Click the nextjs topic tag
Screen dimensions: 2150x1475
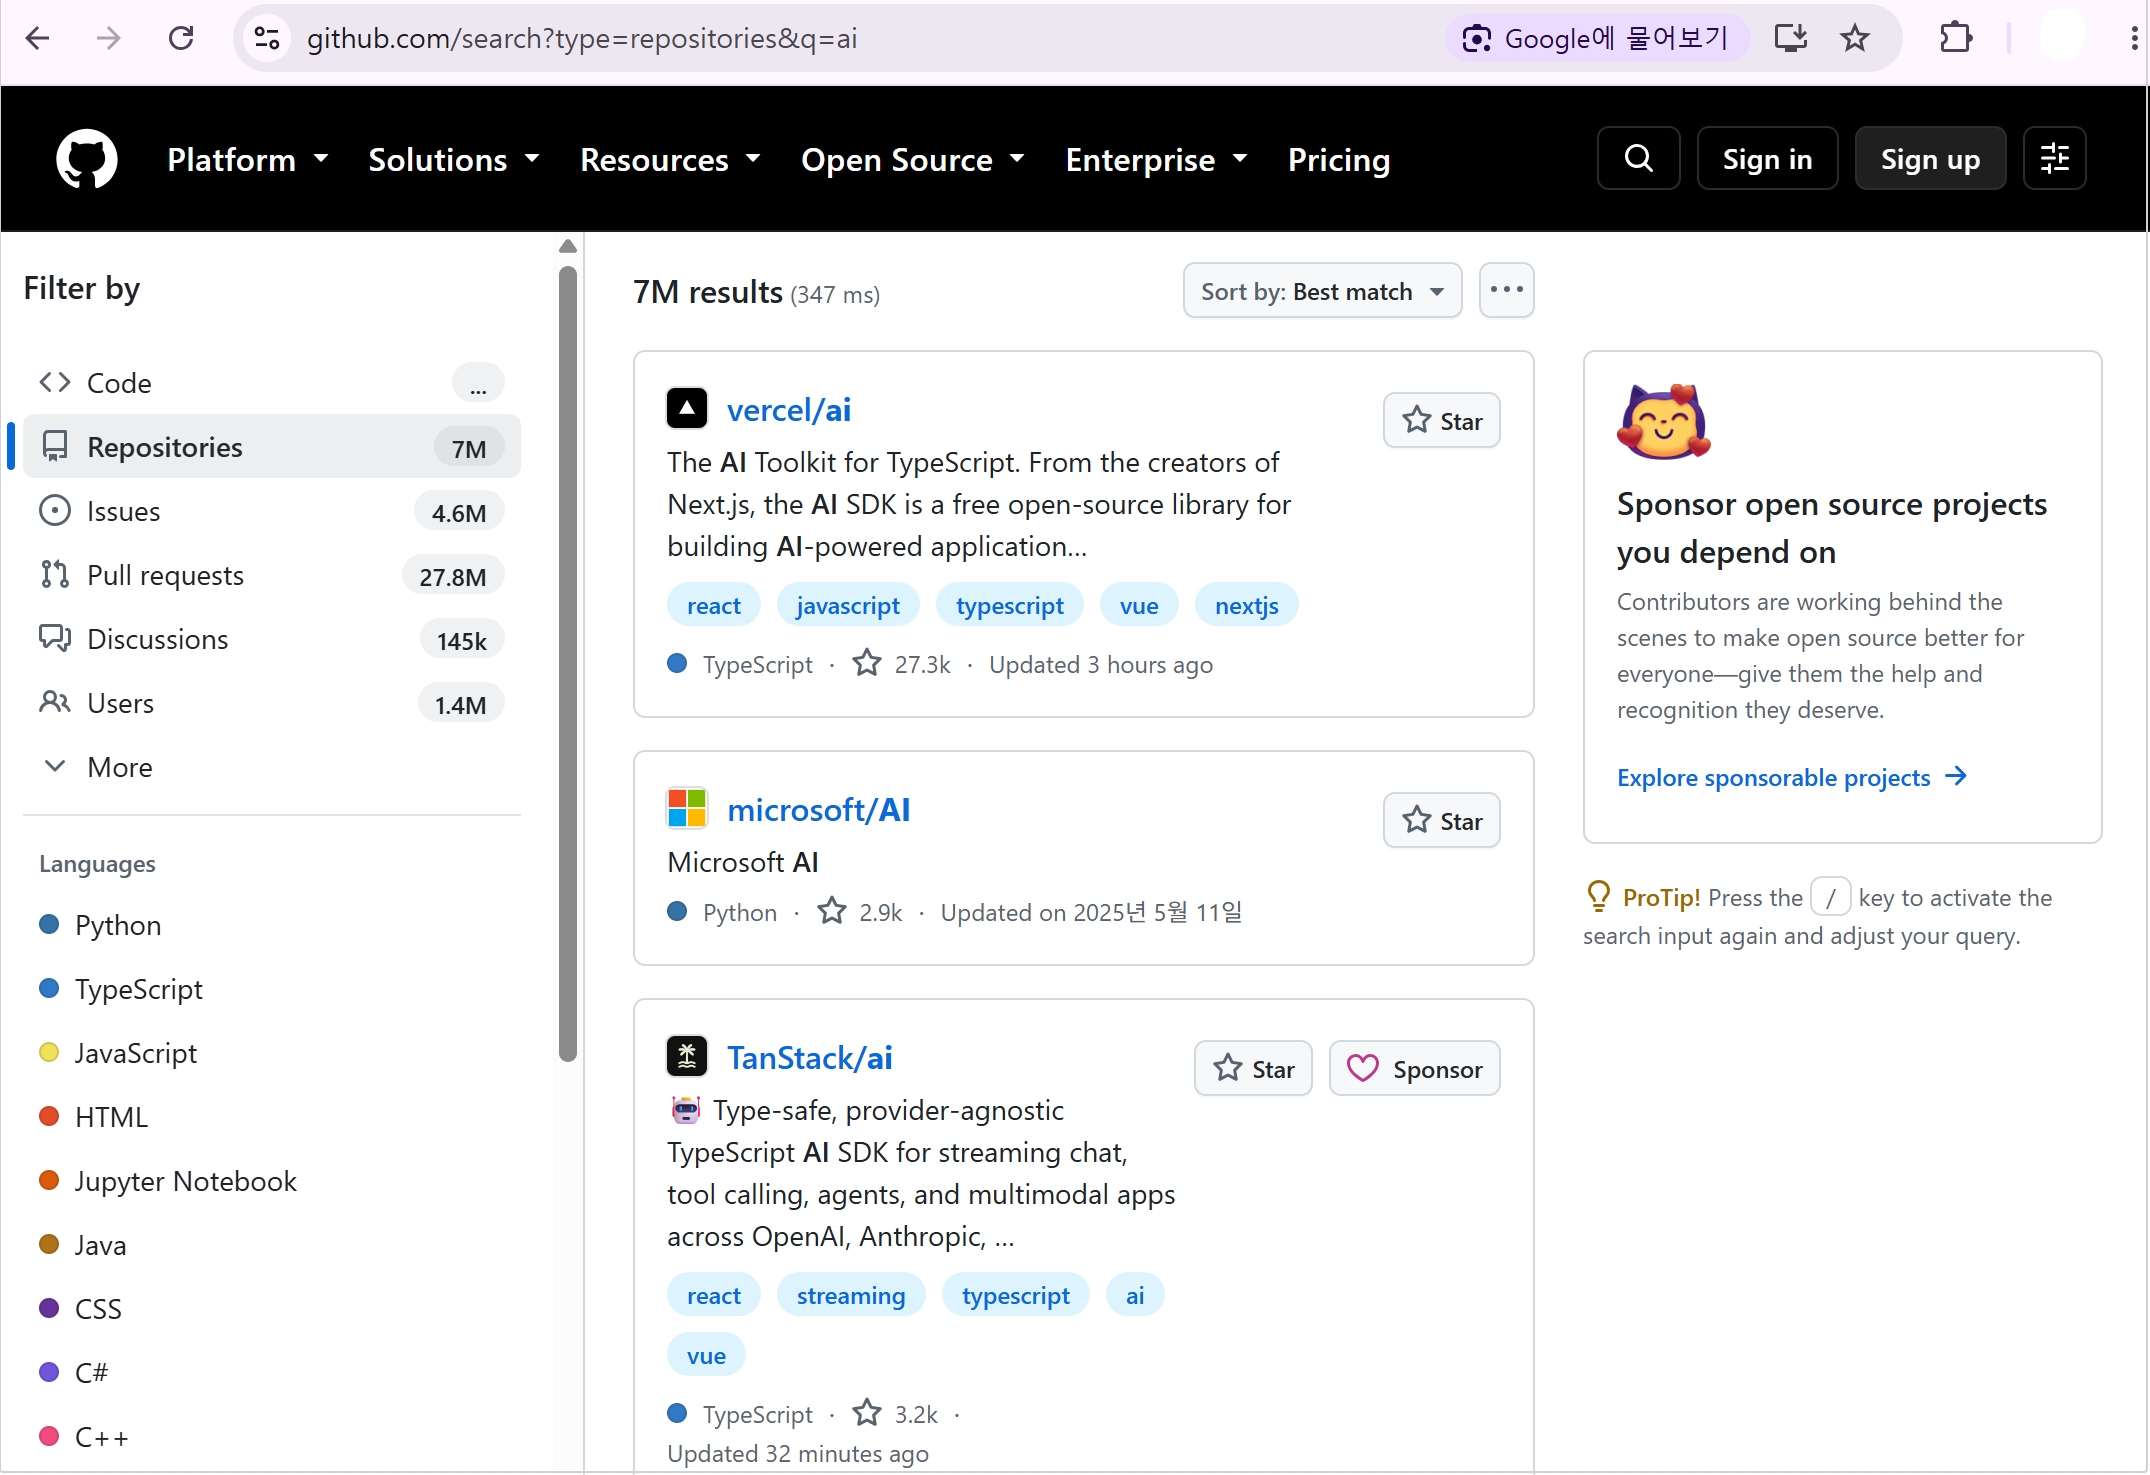(x=1246, y=605)
